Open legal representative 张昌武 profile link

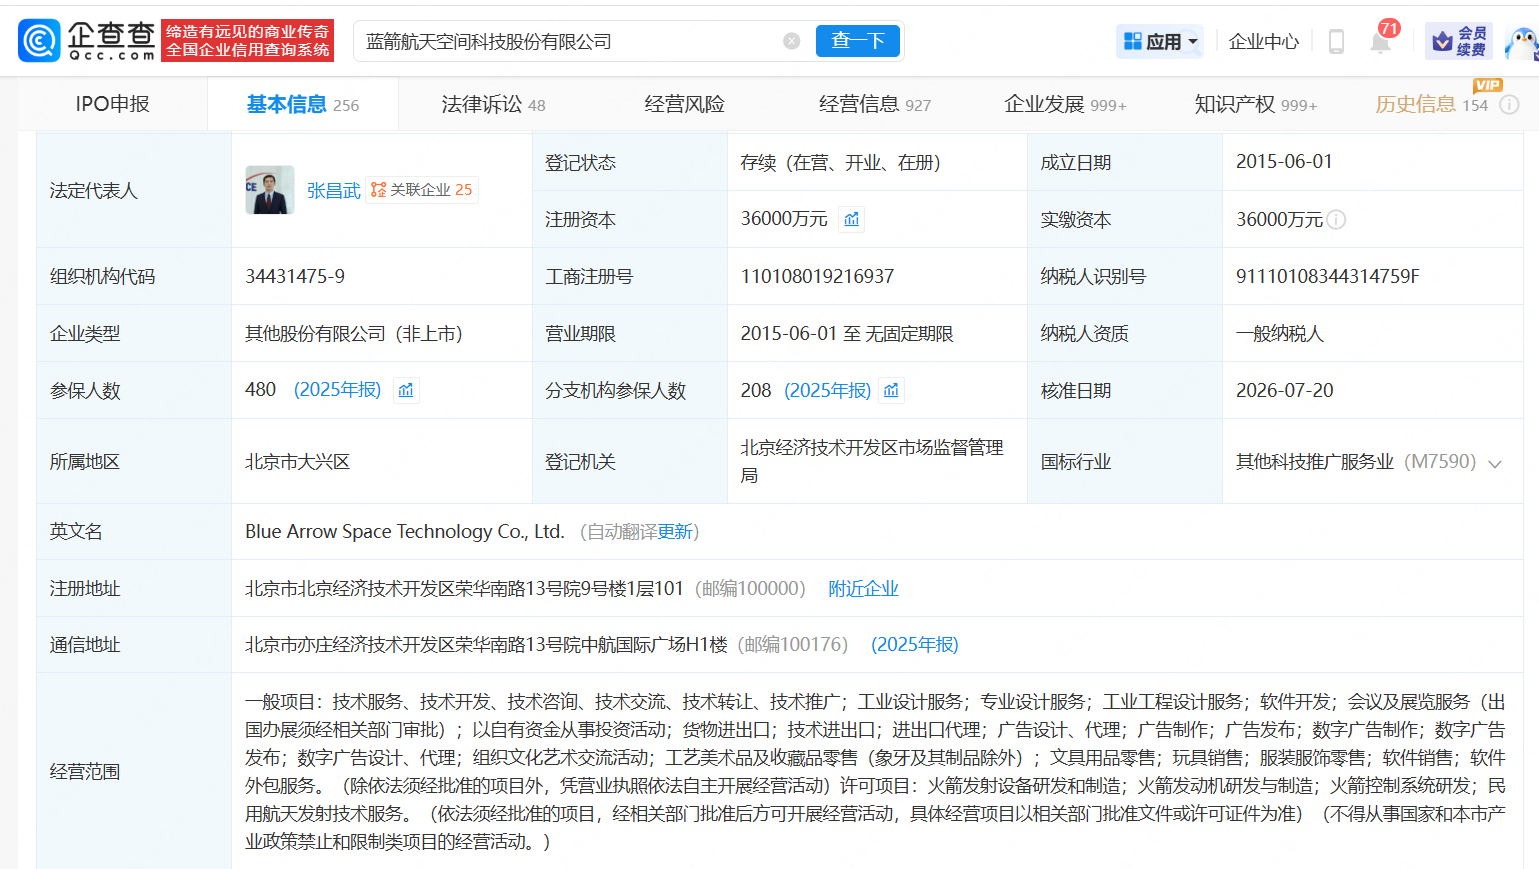pyautogui.click(x=333, y=190)
